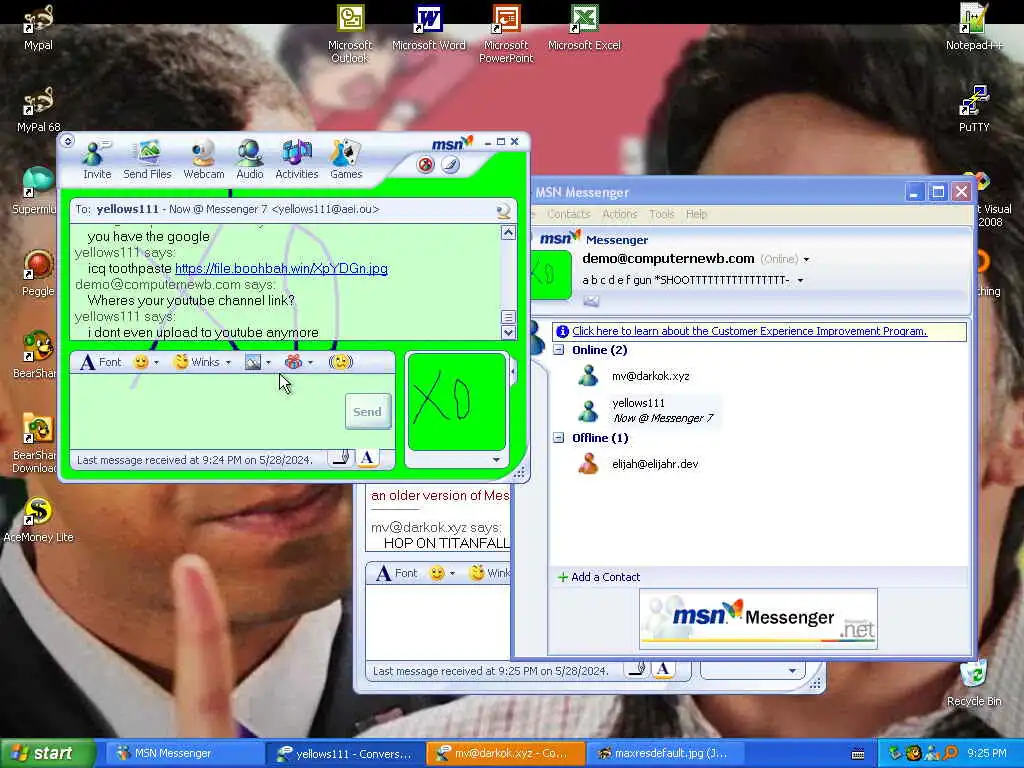Screen dimensions: 1024x768
Task: Open the personal message dropdown arrow
Action: pyautogui.click(x=800, y=281)
